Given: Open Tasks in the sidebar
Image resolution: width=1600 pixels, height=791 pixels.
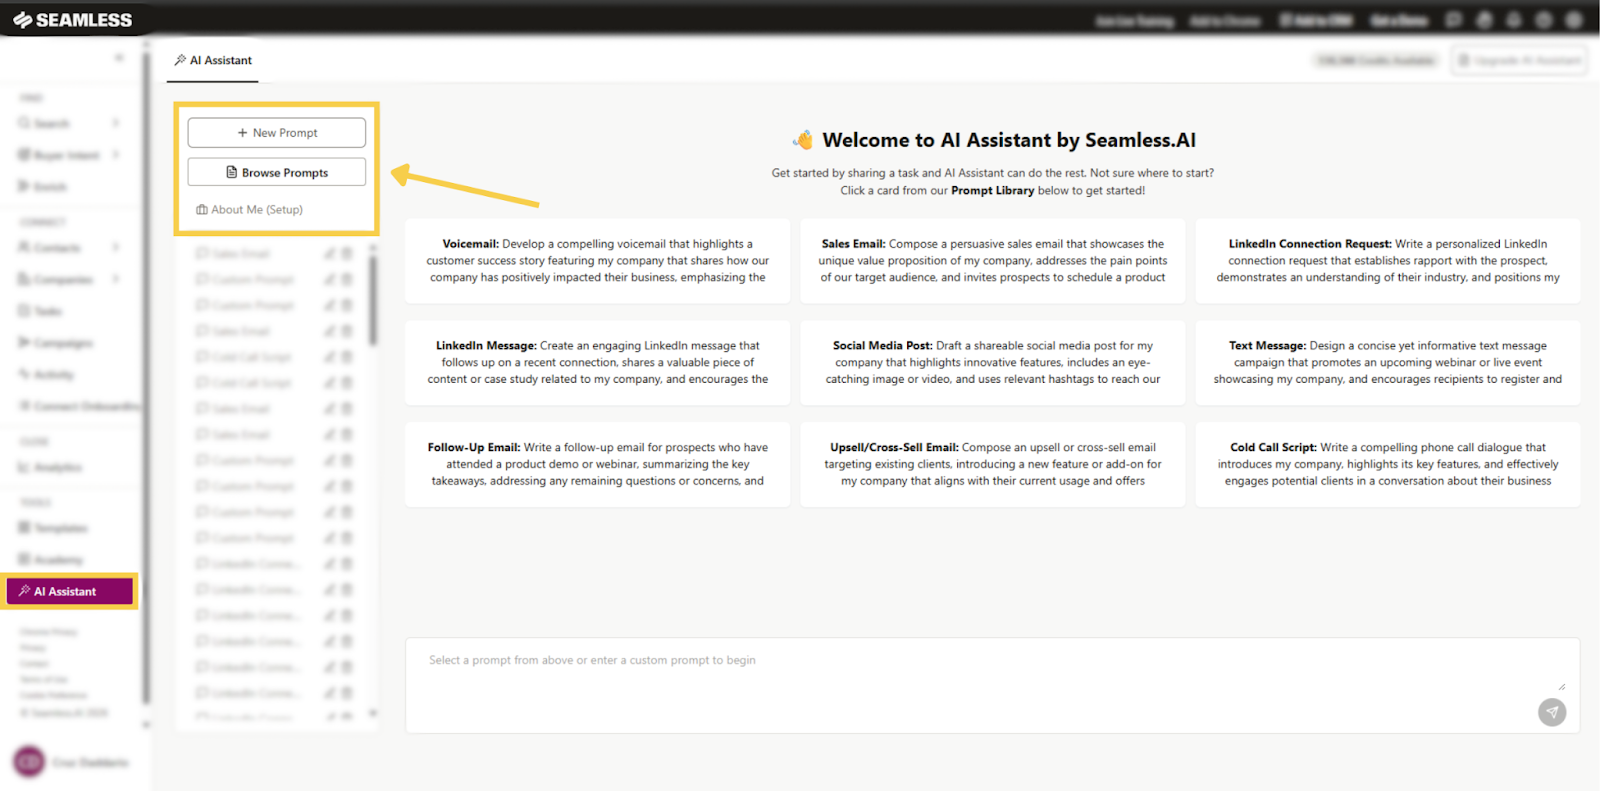Looking at the screenshot, I should (40, 311).
